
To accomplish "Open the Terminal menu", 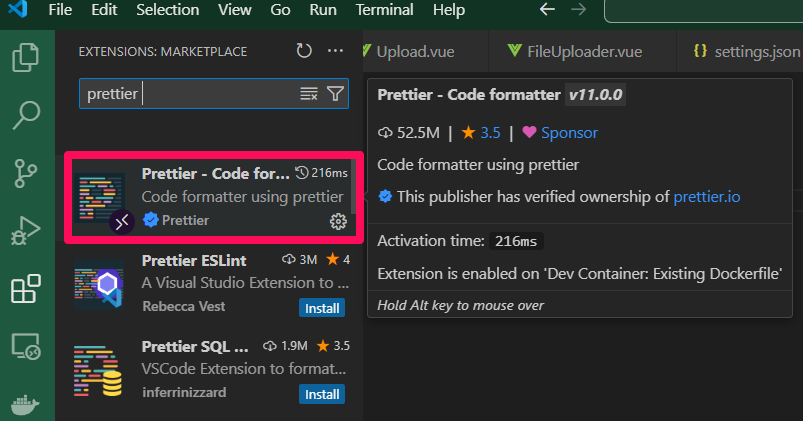I will (385, 10).
